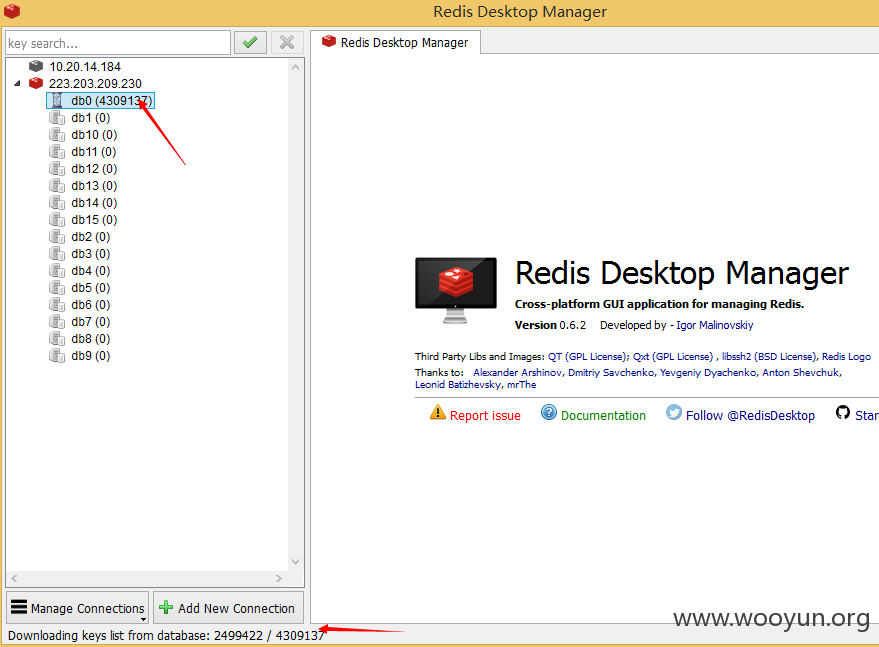Select db0 (4309137) database

[x=100, y=100]
